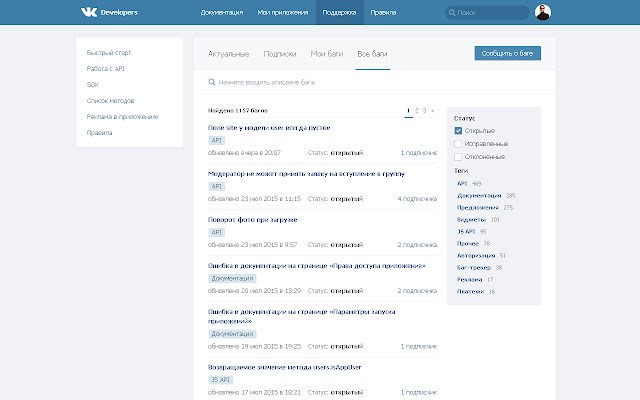
Task: Open Мои приложения in header
Action: click(x=283, y=13)
